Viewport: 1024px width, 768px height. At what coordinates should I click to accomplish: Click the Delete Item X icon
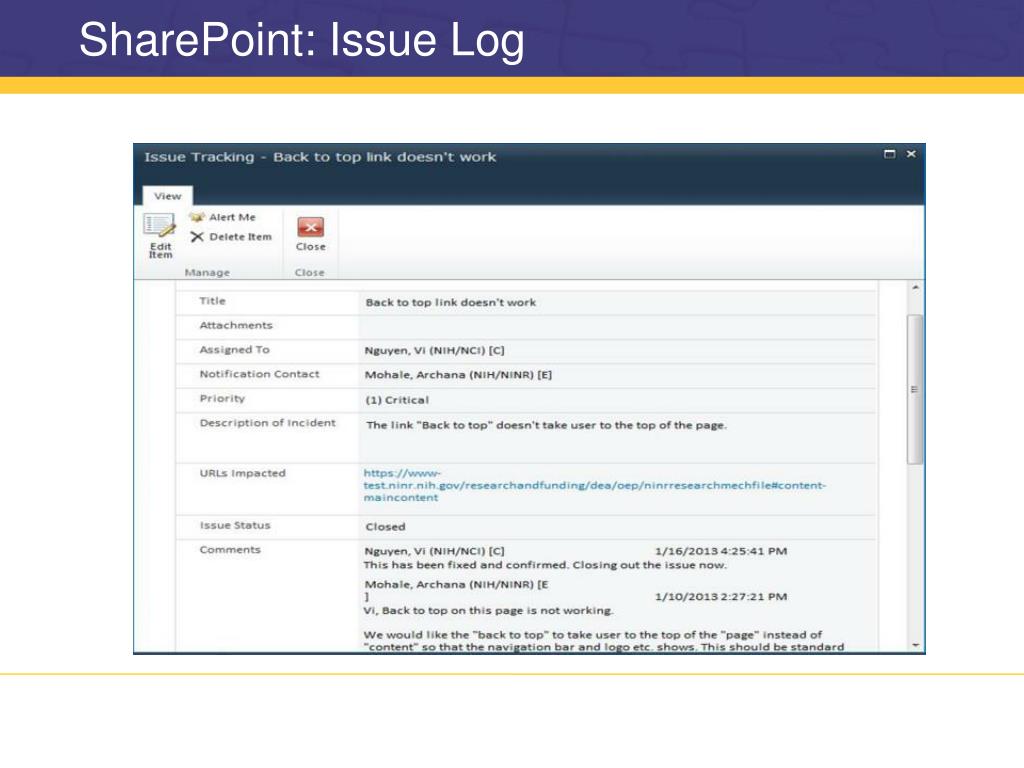click(x=197, y=236)
